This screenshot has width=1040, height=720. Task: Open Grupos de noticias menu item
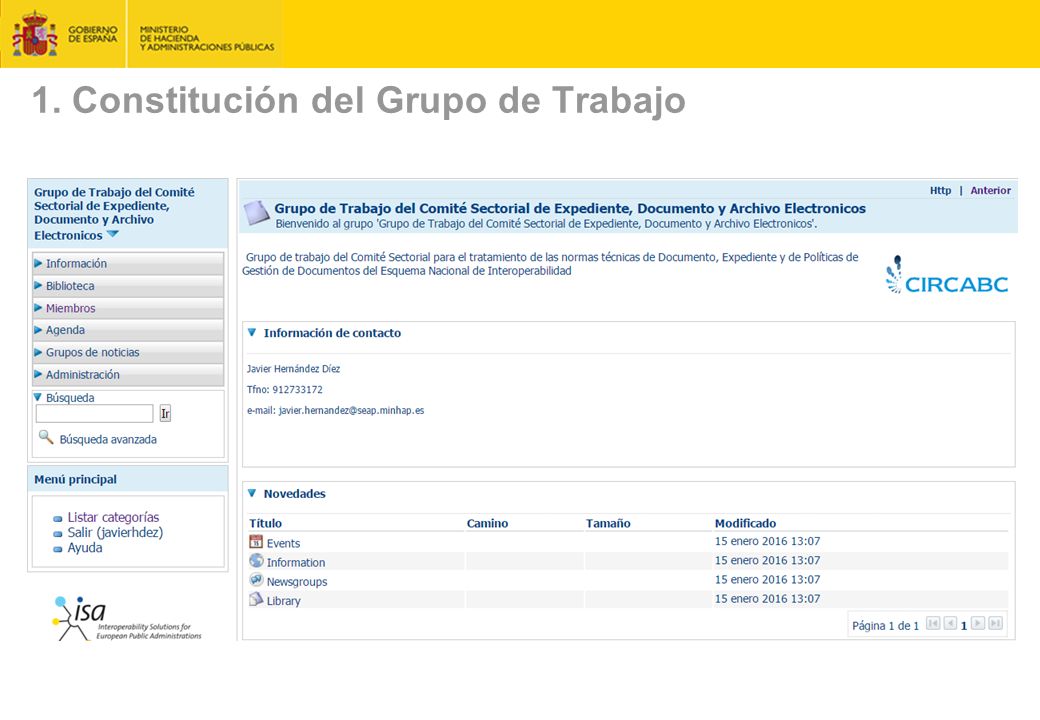click(x=92, y=352)
